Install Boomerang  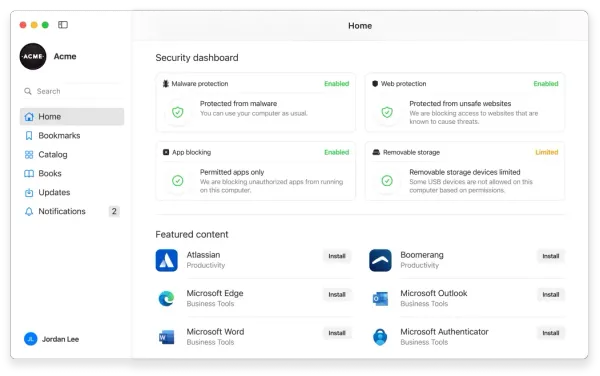tap(551, 256)
